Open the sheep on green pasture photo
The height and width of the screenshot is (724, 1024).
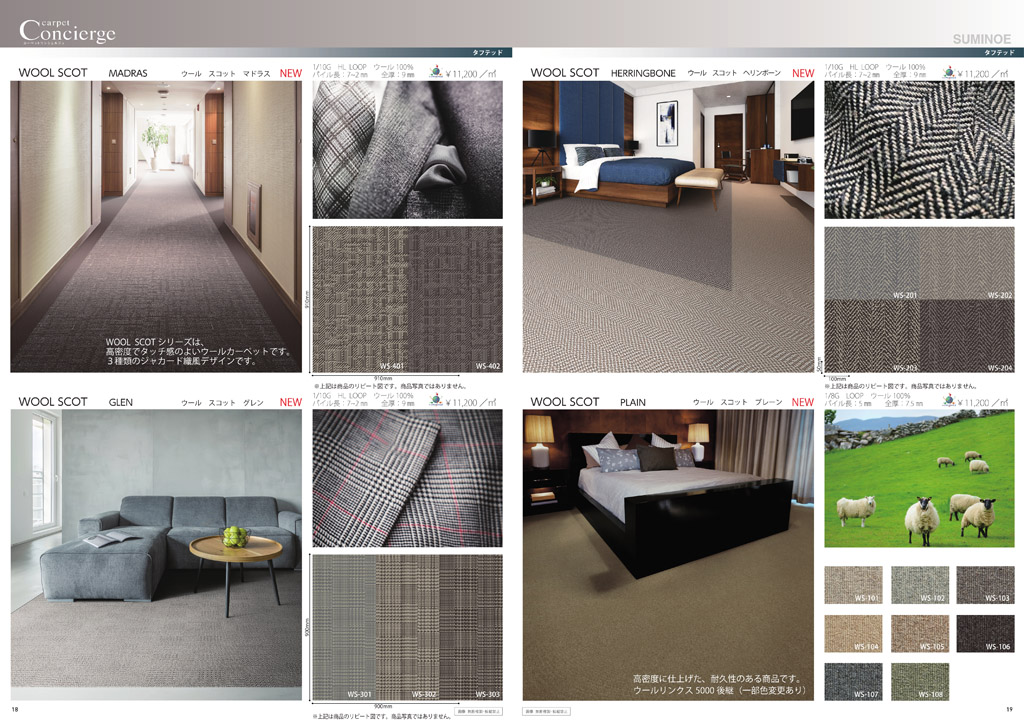click(920, 479)
